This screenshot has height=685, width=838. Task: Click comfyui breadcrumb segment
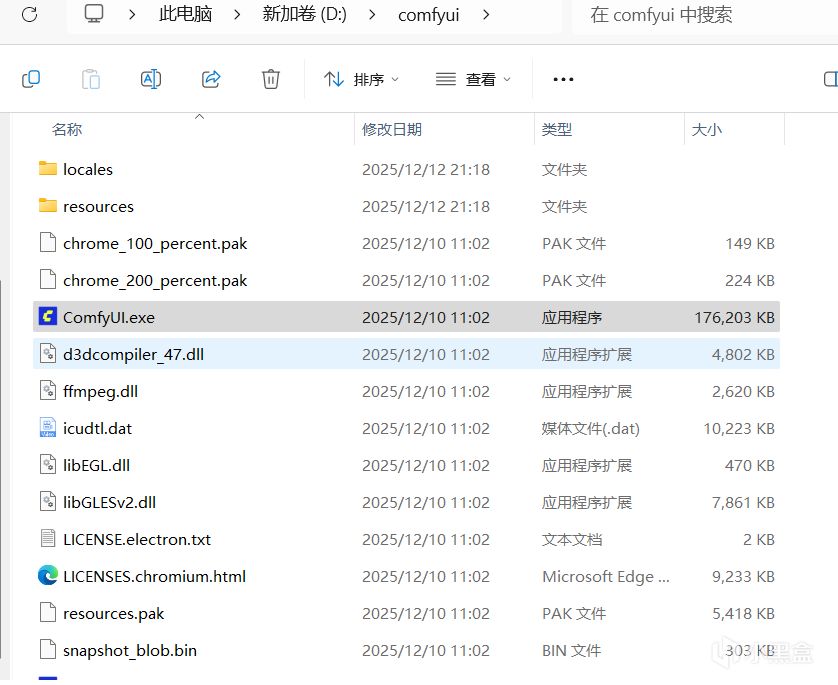(x=429, y=15)
